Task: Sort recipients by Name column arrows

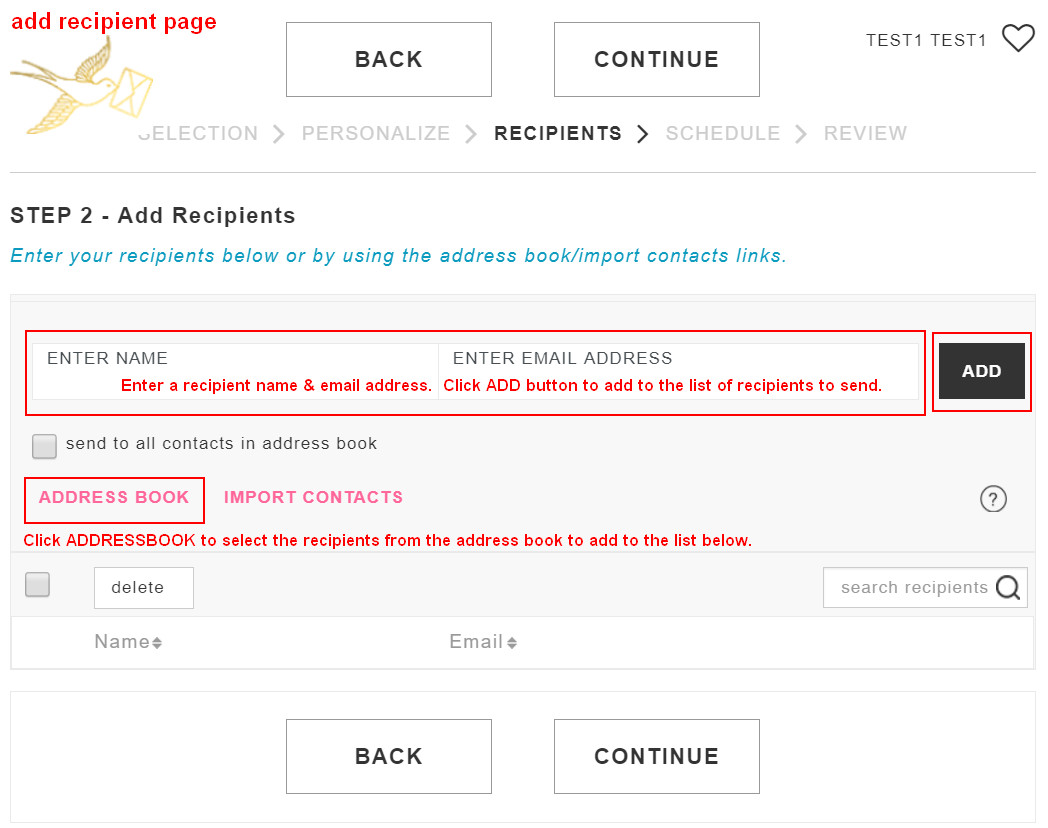Action: click(x=157, y=642)
